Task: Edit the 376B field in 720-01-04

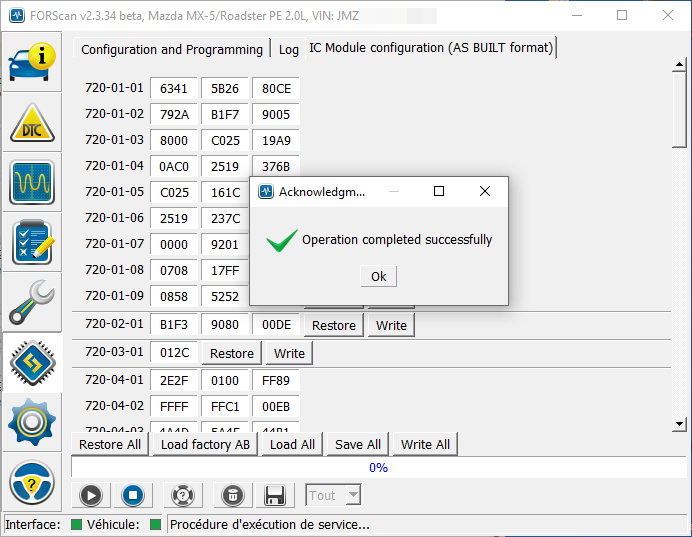Action: point(276,166)
